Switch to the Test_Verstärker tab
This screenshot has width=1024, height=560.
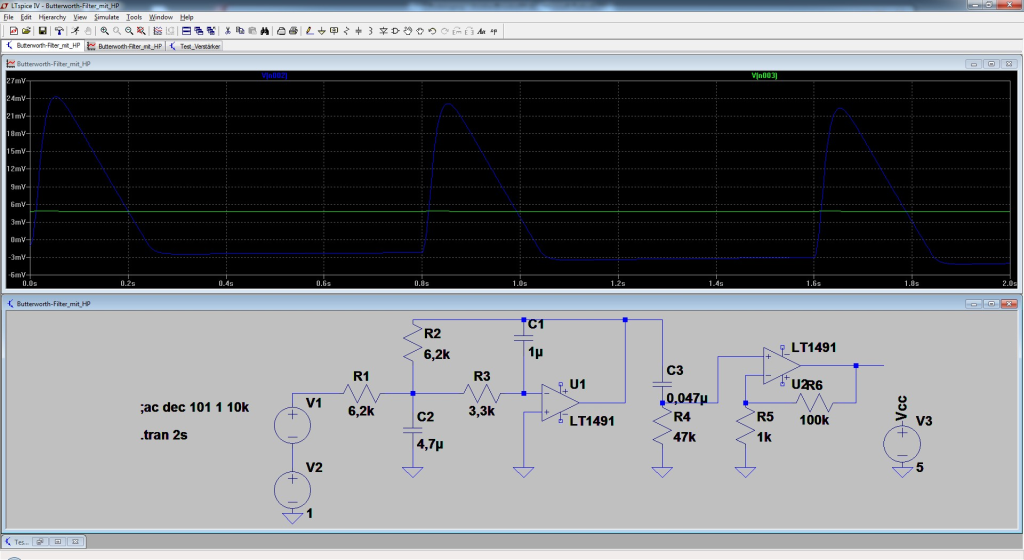coord(196,46)
